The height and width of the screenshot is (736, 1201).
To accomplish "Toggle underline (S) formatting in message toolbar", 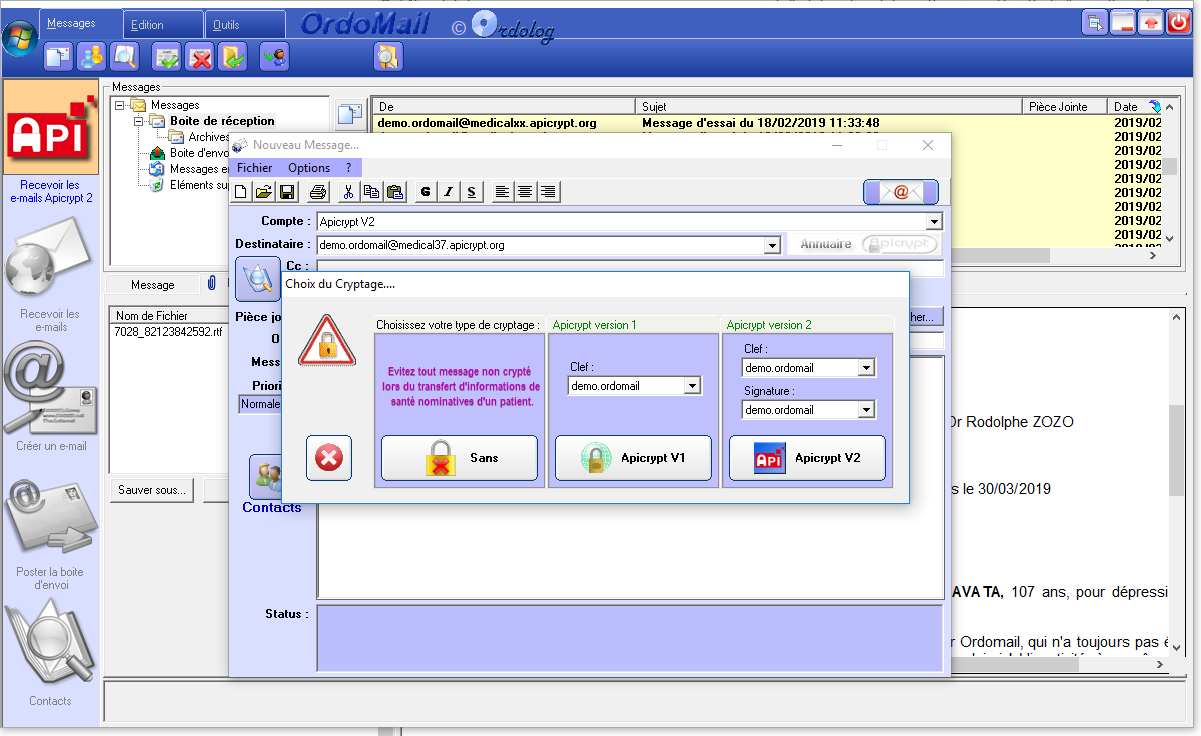I will 471,192.
